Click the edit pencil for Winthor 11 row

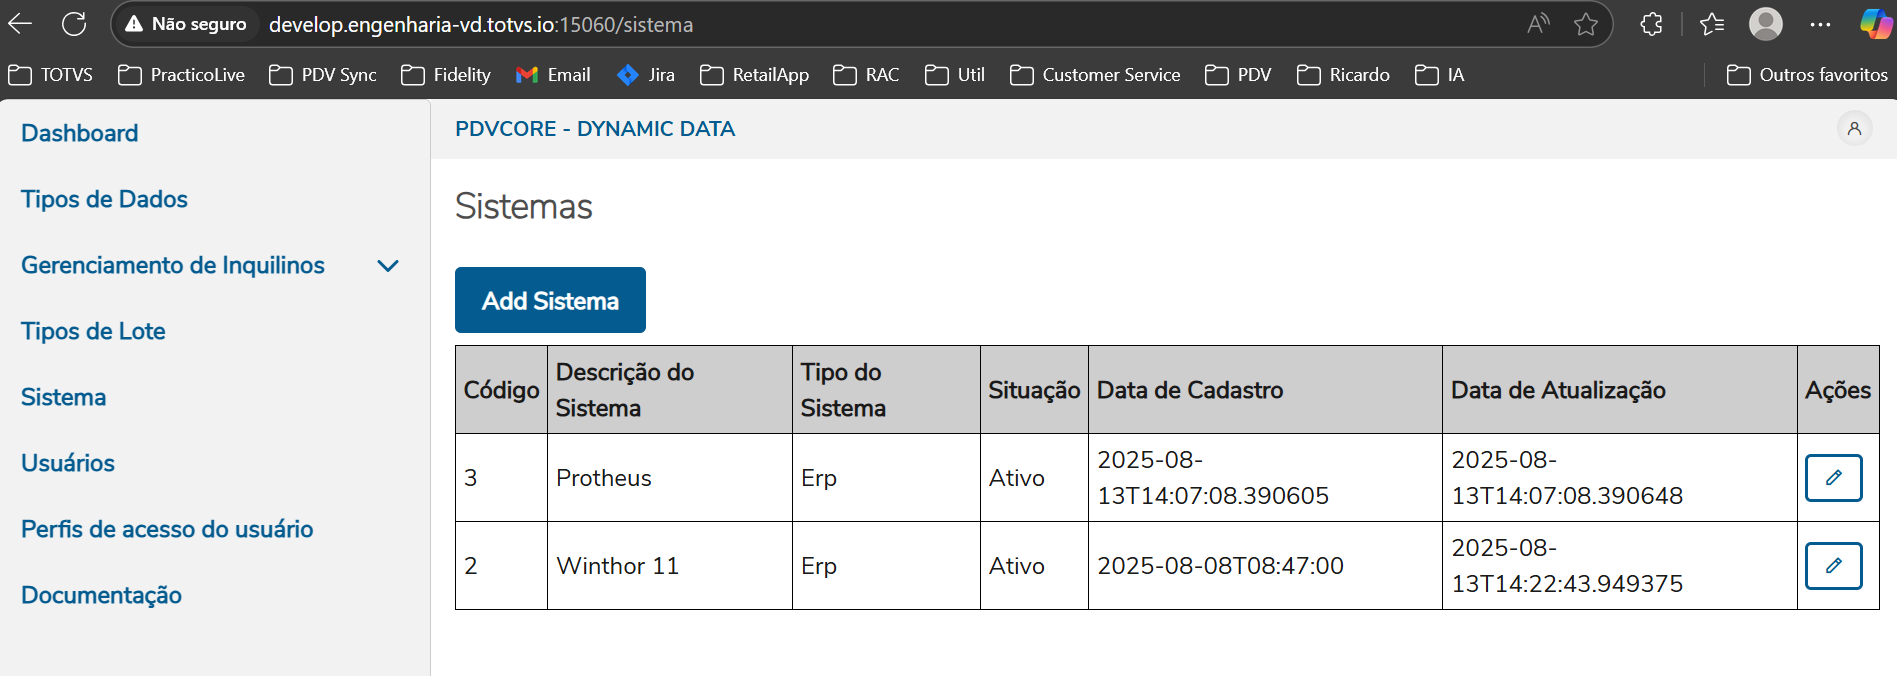(x=1833, y=566)
